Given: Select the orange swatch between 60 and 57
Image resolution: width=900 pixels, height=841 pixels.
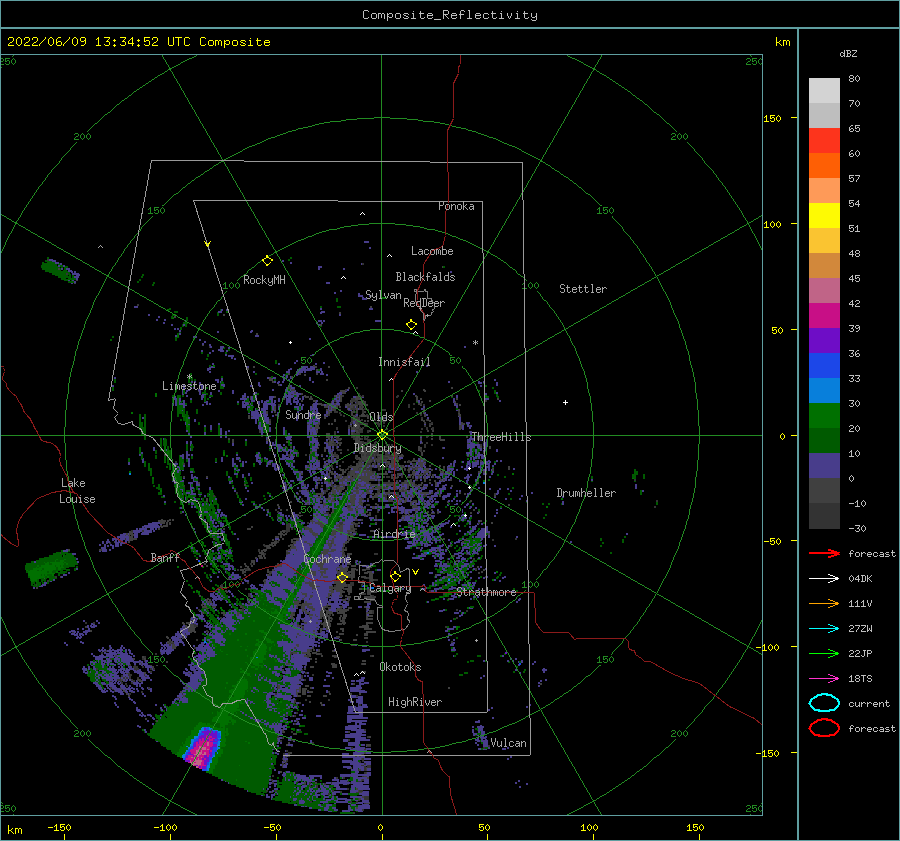Looking at the screenshot, I should (x=824, y=166).
